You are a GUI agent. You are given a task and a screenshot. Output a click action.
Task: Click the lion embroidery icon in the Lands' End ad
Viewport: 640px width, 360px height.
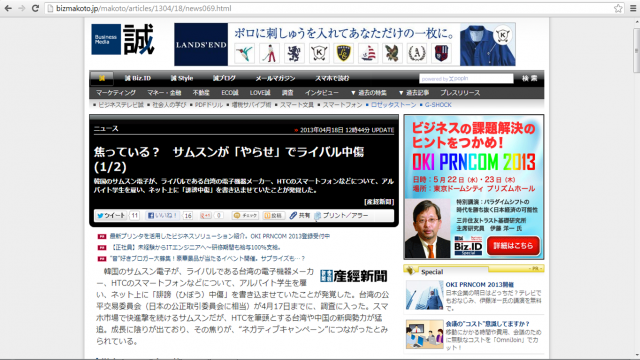(x=294, y=53)
